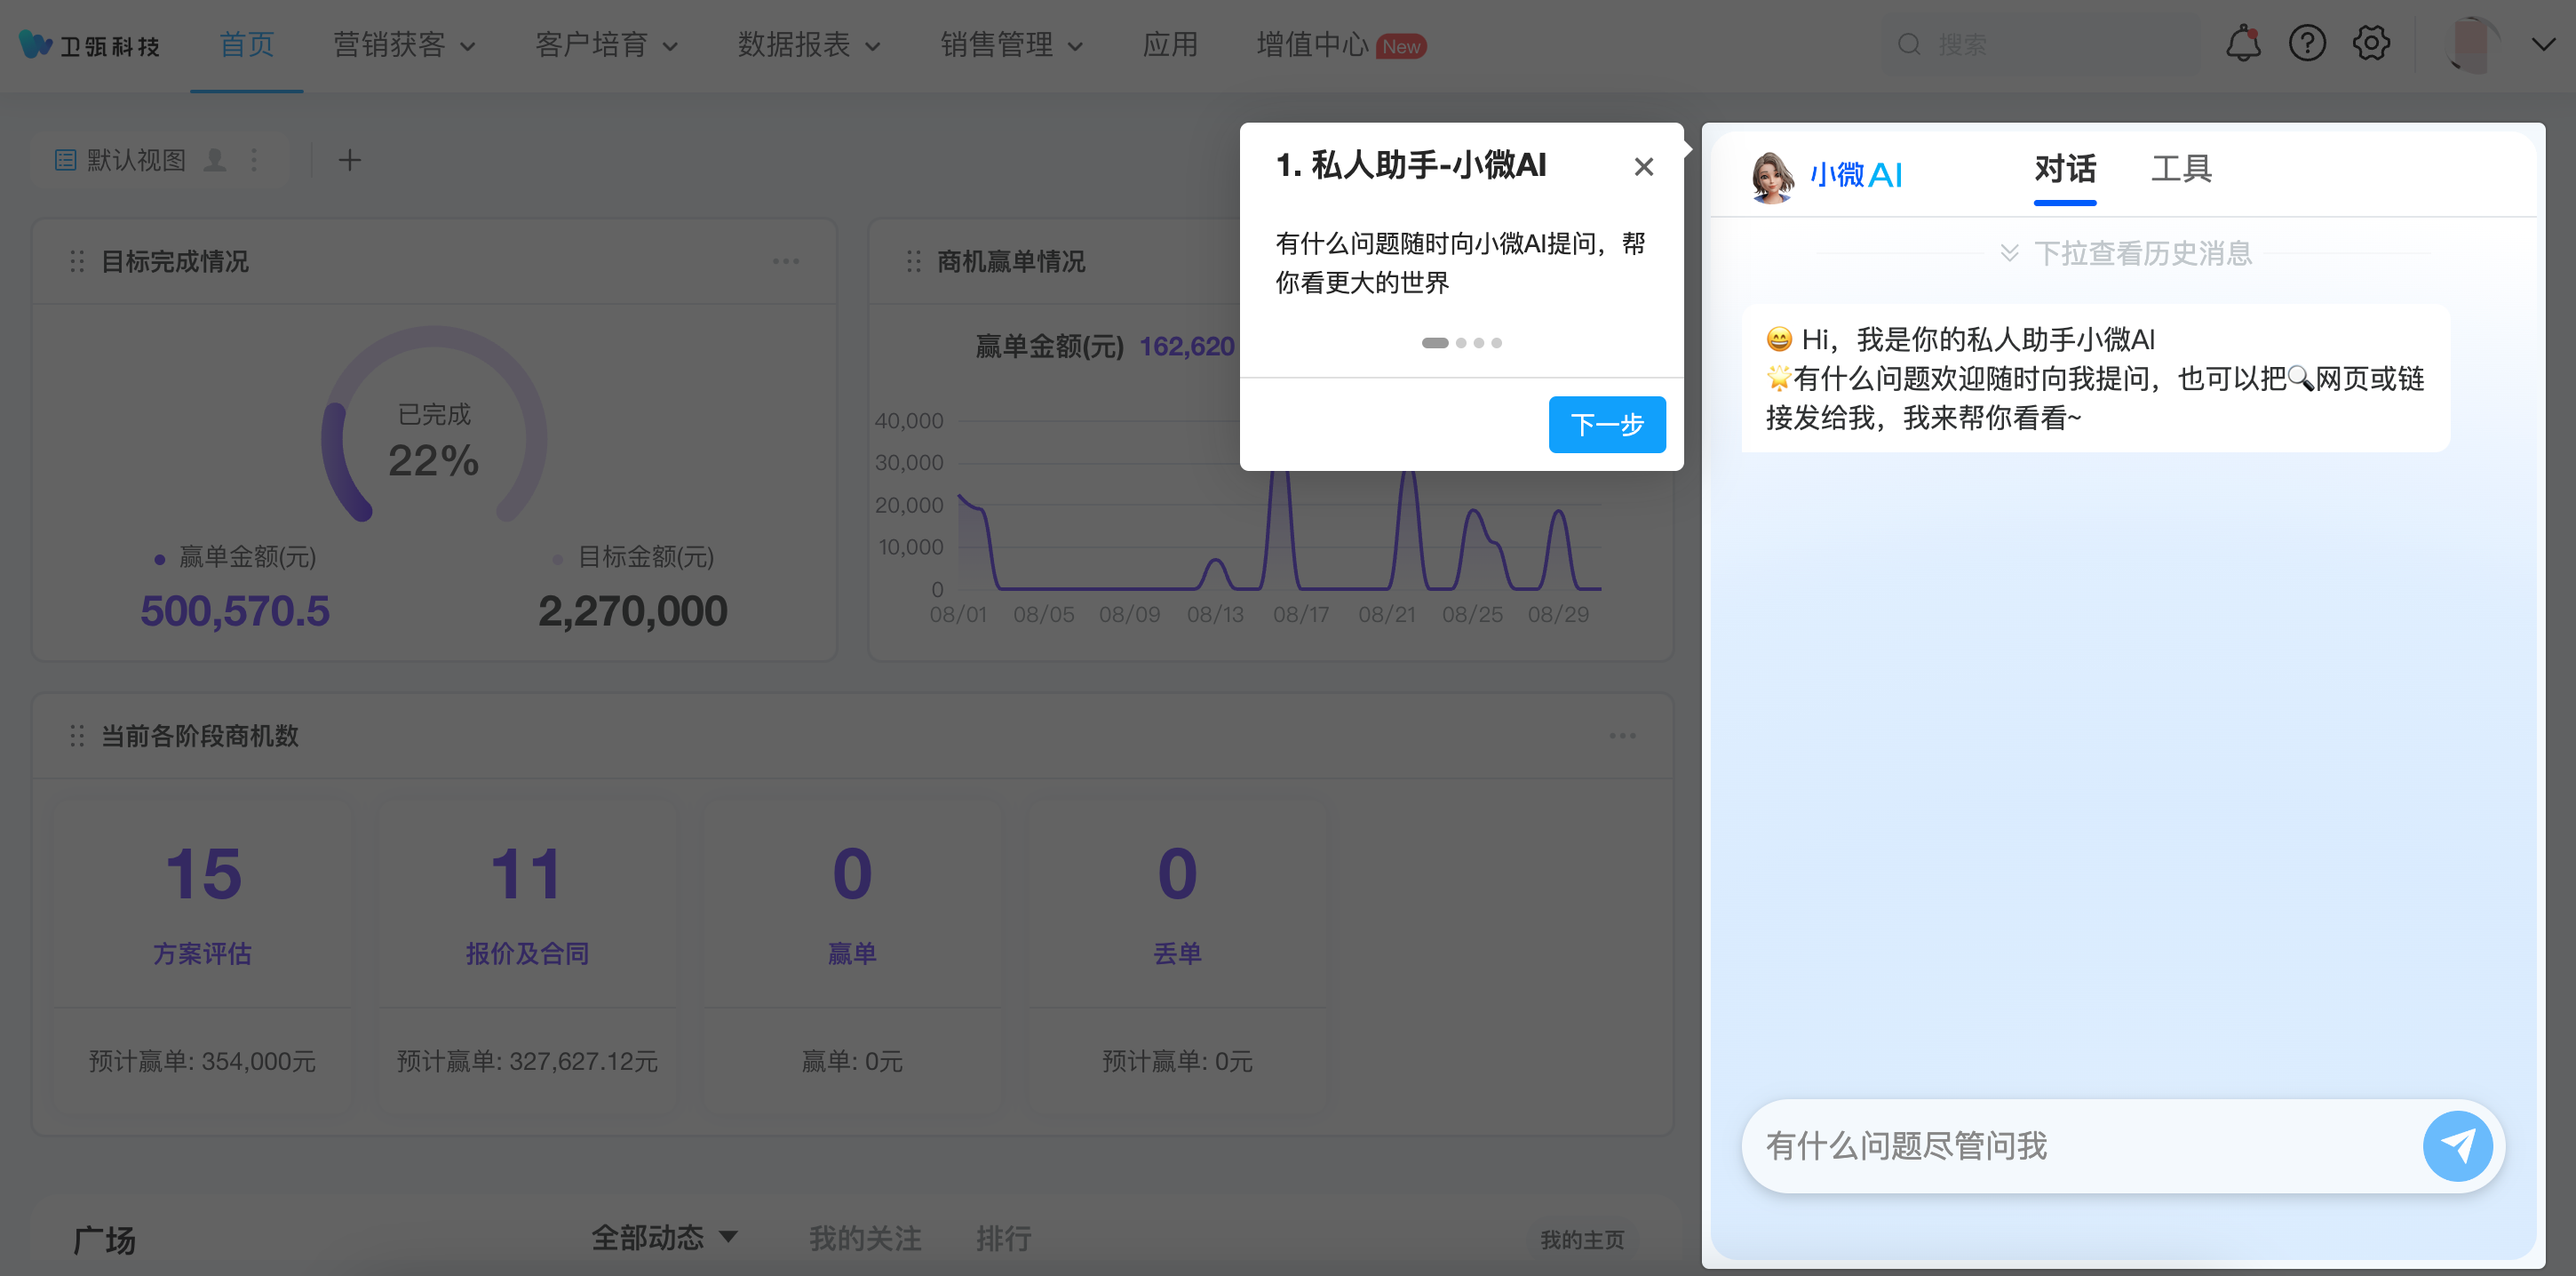Open the 报价及合同 stage card

click(x=527, y=957)
